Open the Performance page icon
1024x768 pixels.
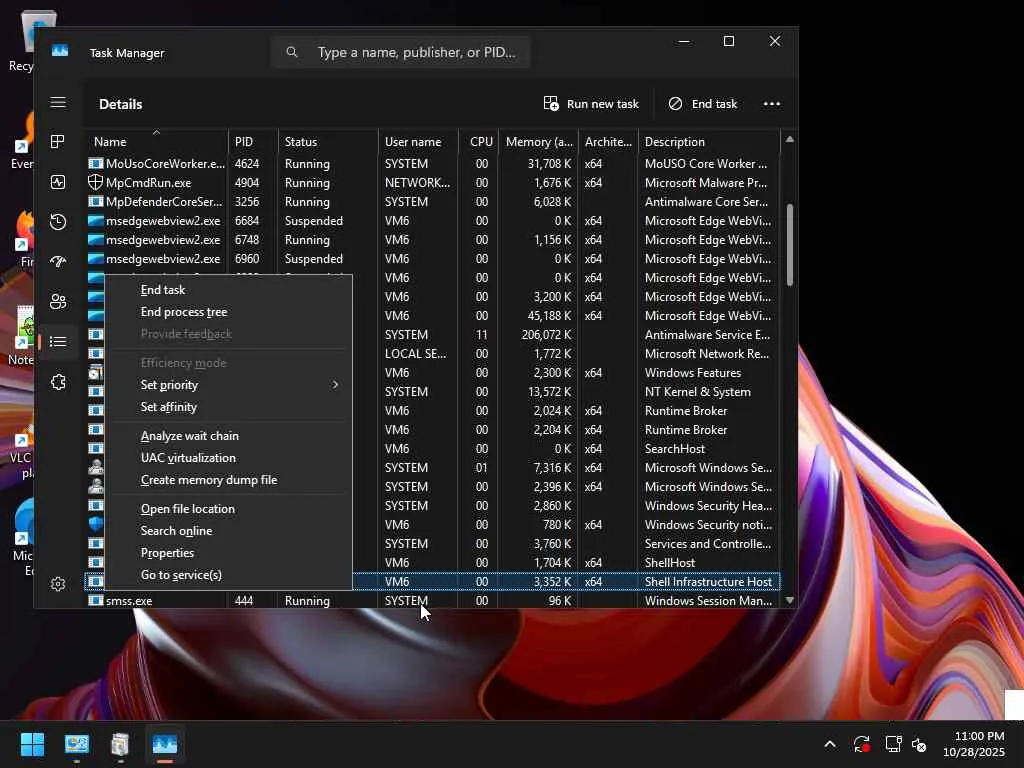click(58, 182)
